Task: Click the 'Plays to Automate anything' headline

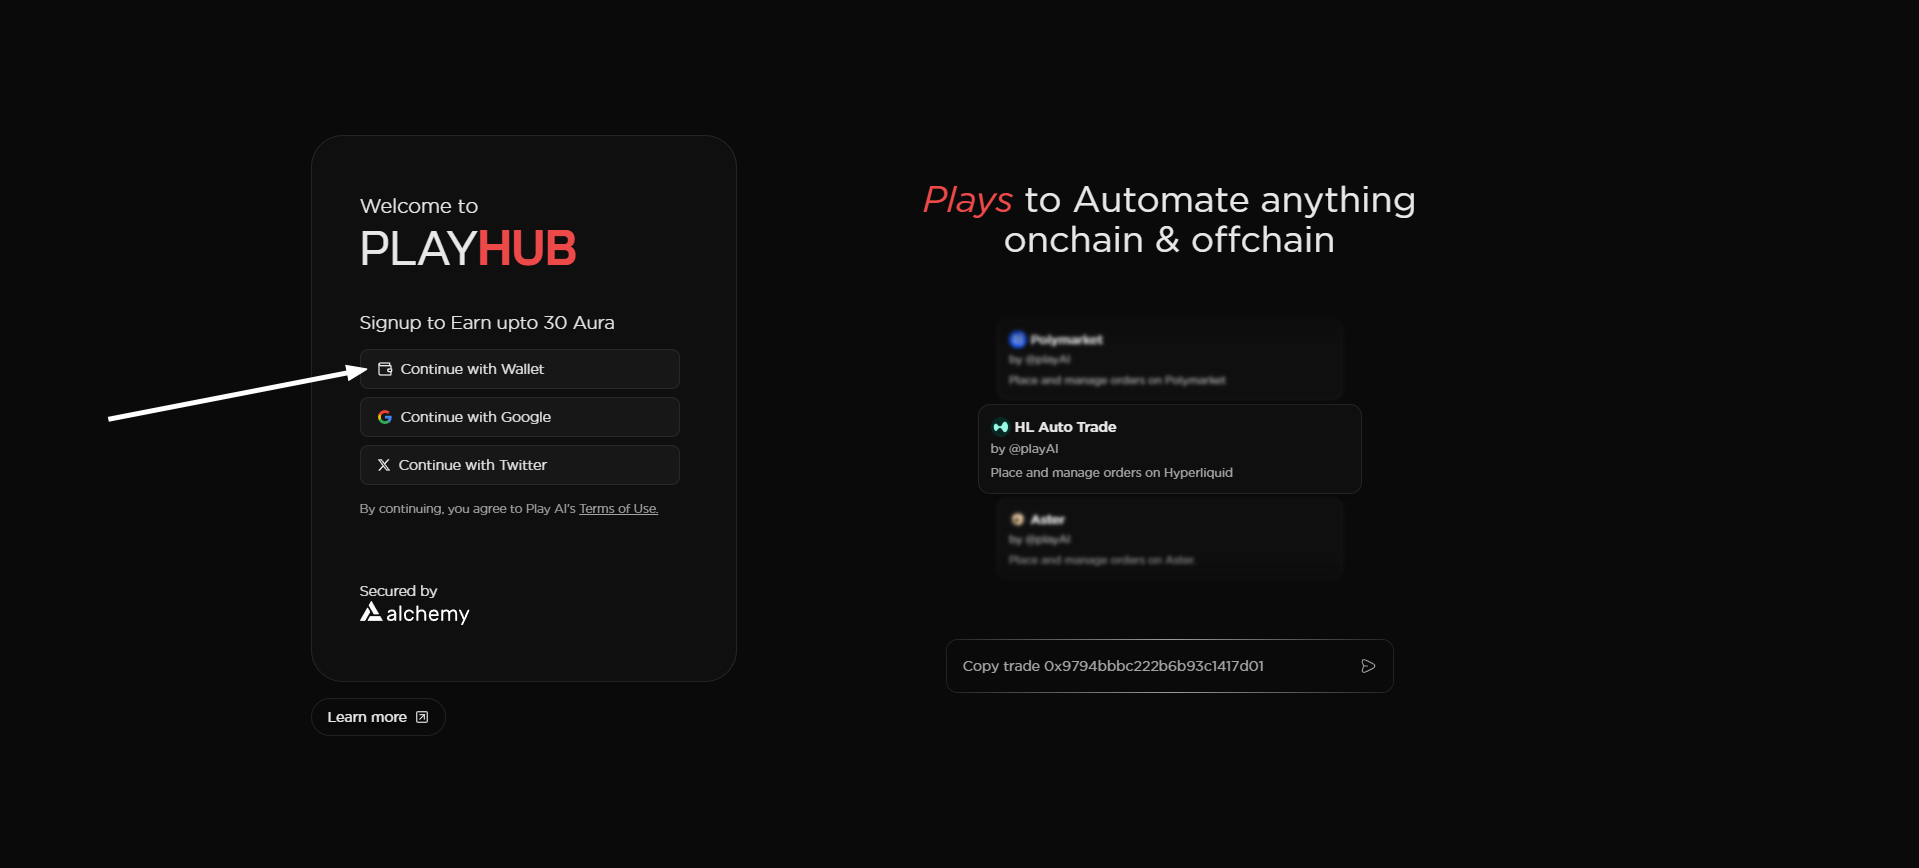Action: pyautogui.click(x=1169, y=200)
